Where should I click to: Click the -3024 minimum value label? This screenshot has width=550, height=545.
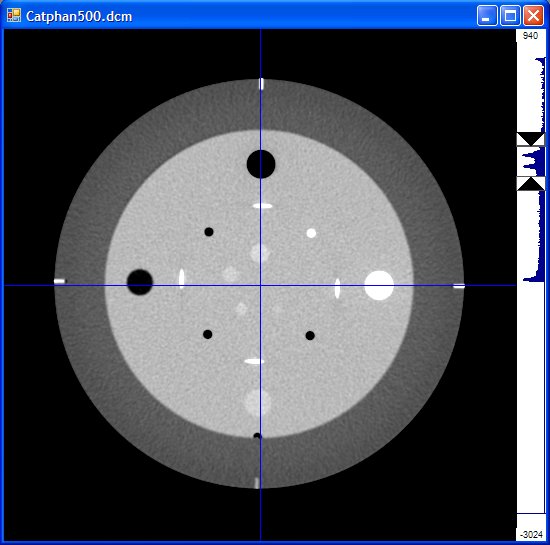pyautogui.click(x=531, y=534)
